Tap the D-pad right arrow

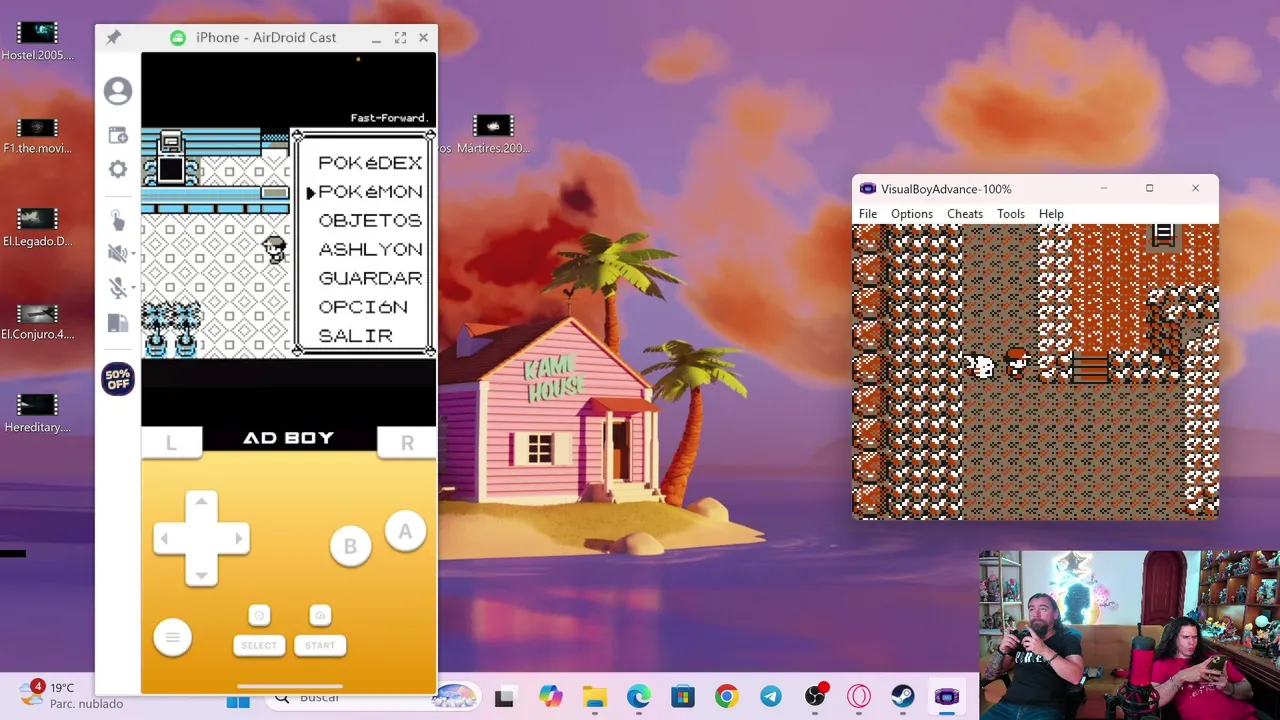point(237,538)
